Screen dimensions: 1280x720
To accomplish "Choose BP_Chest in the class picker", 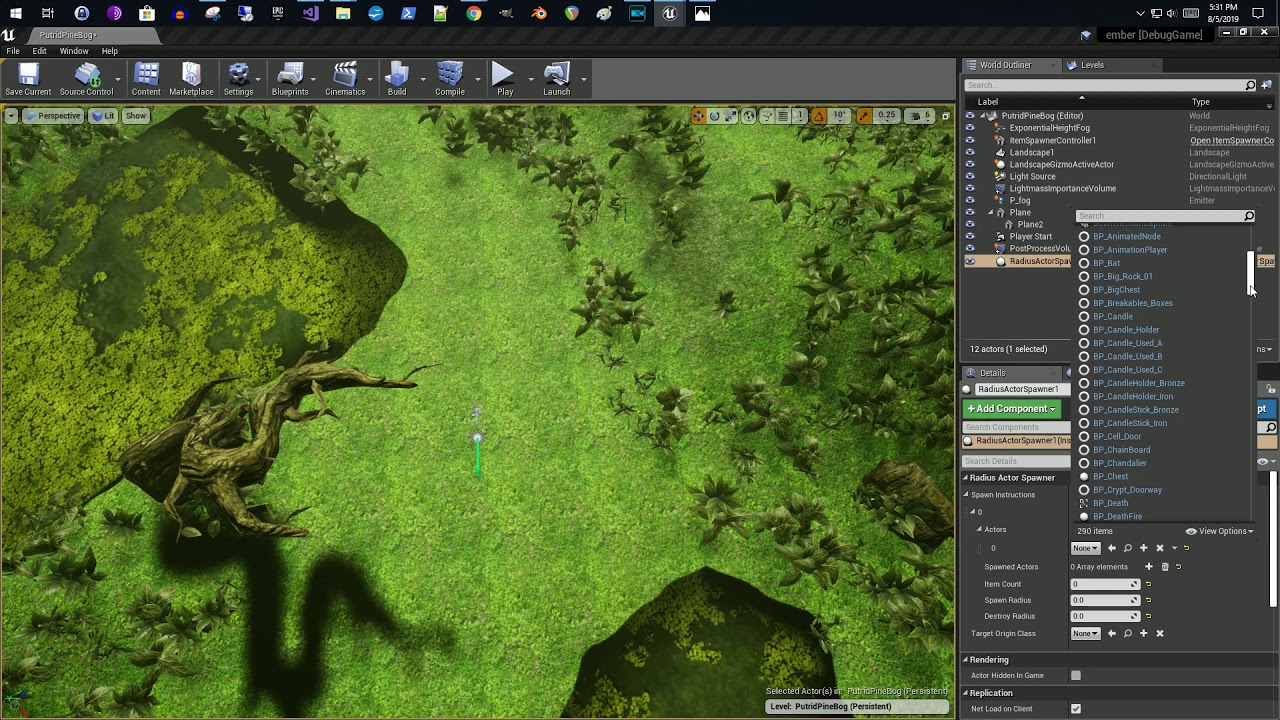I will pos(1110,477).
